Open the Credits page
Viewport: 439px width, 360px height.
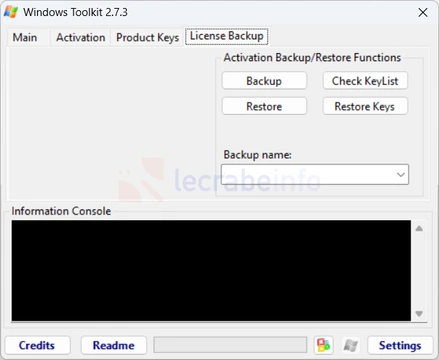(37, 345)
